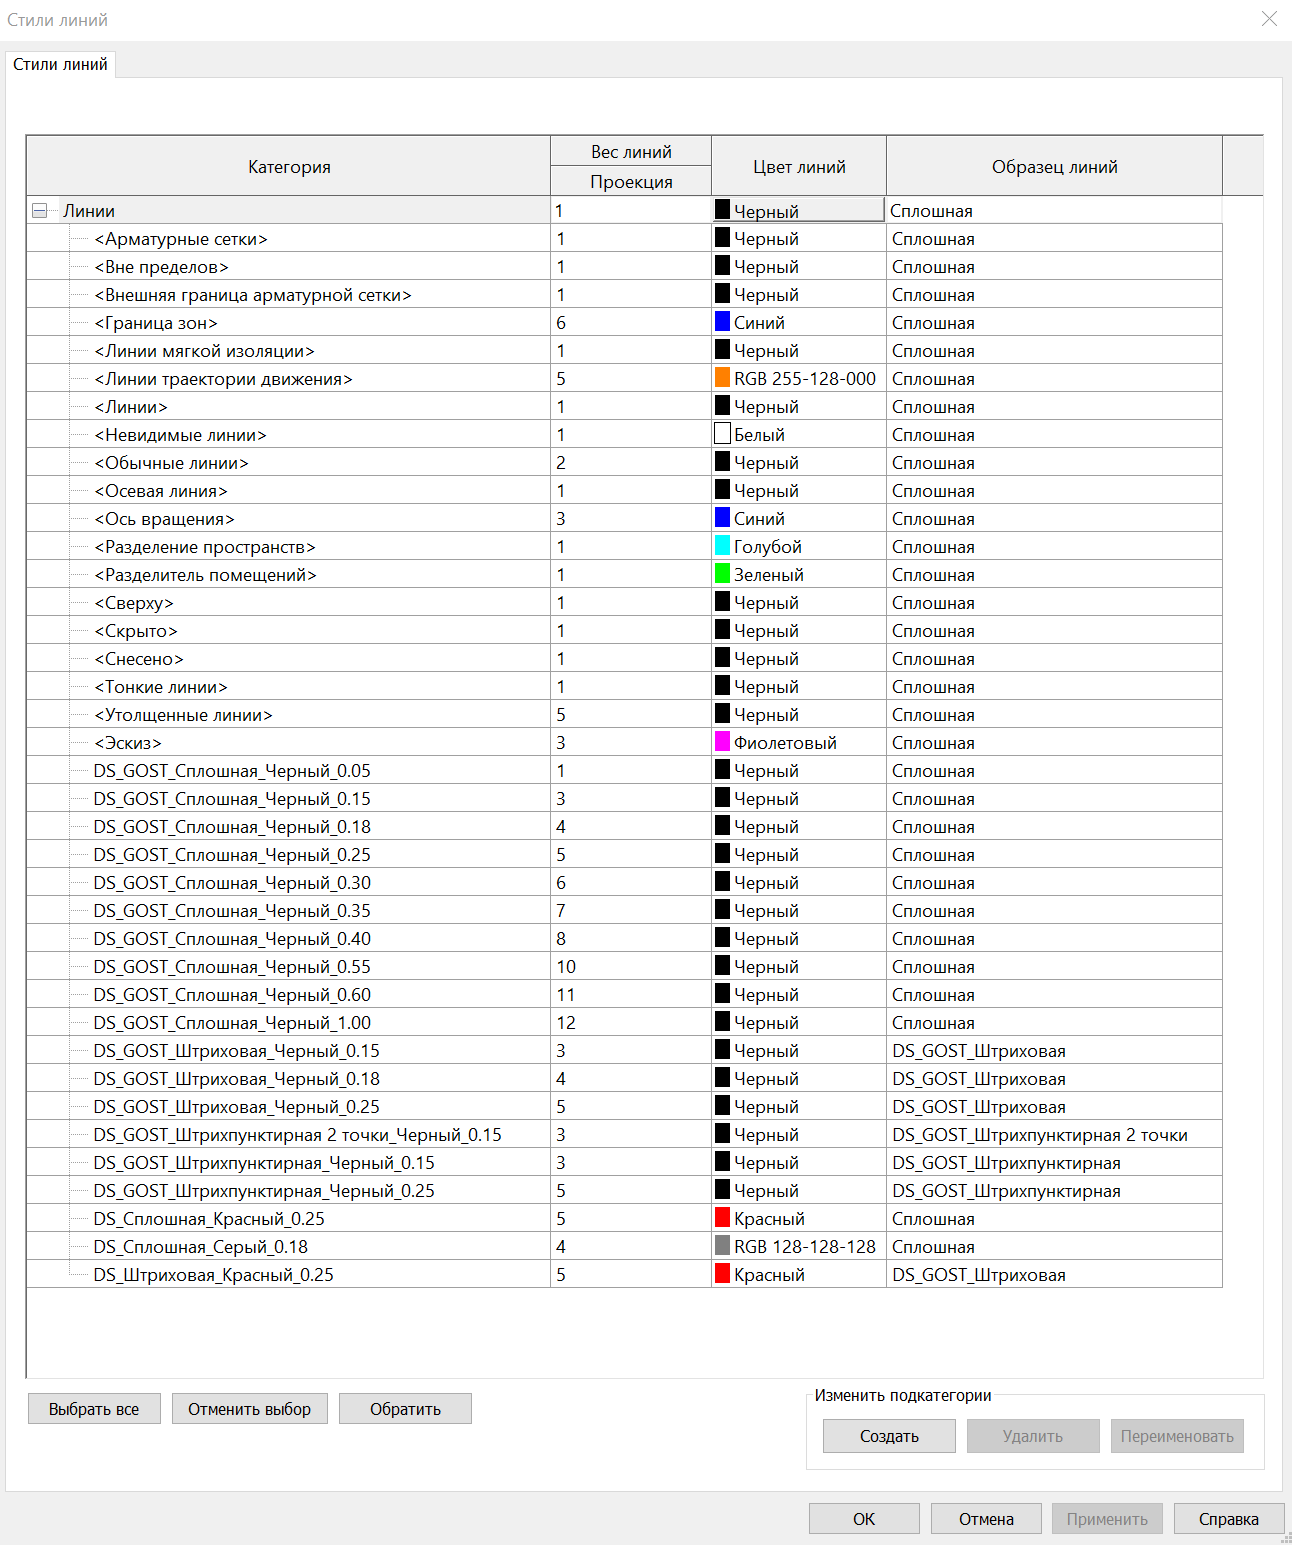The image size is (1292, 1545).
Task: Select the Стили линий tab
Action: click(60, 64)
